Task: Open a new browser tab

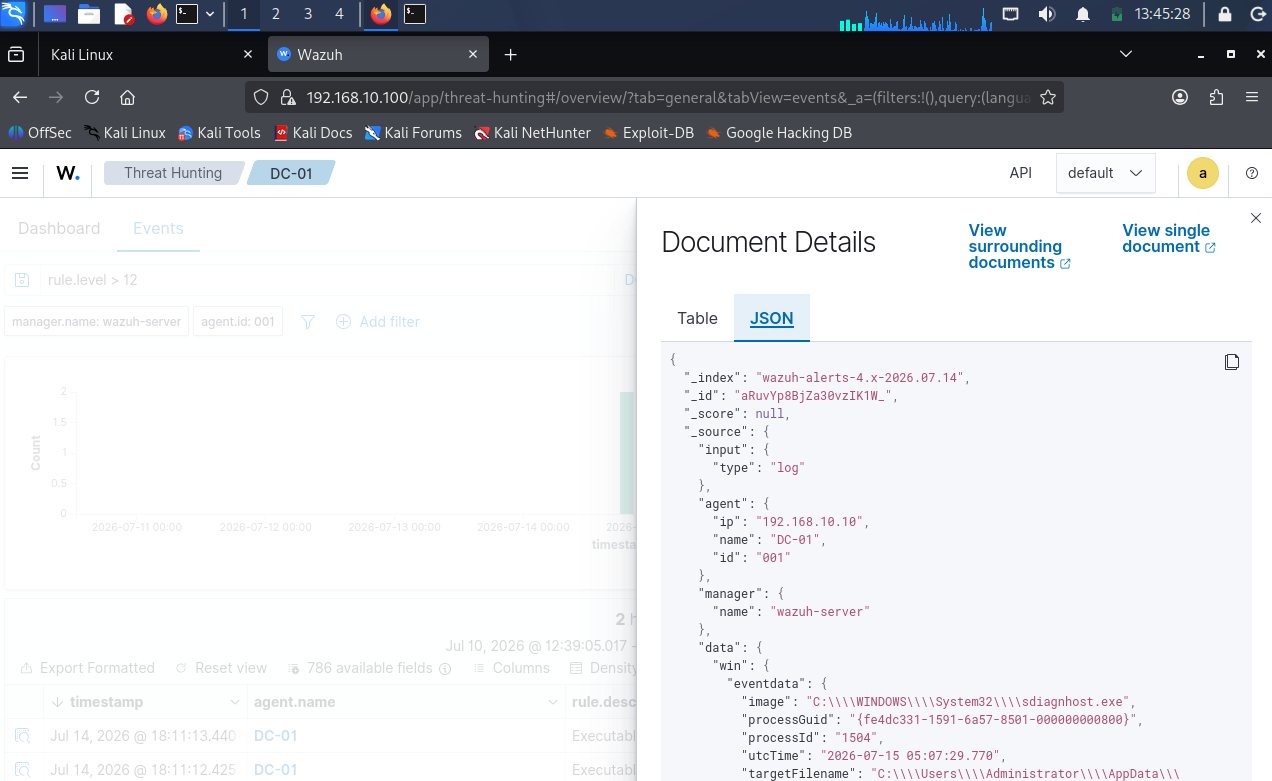Action: pyautogui.click(x=510, y=54)
